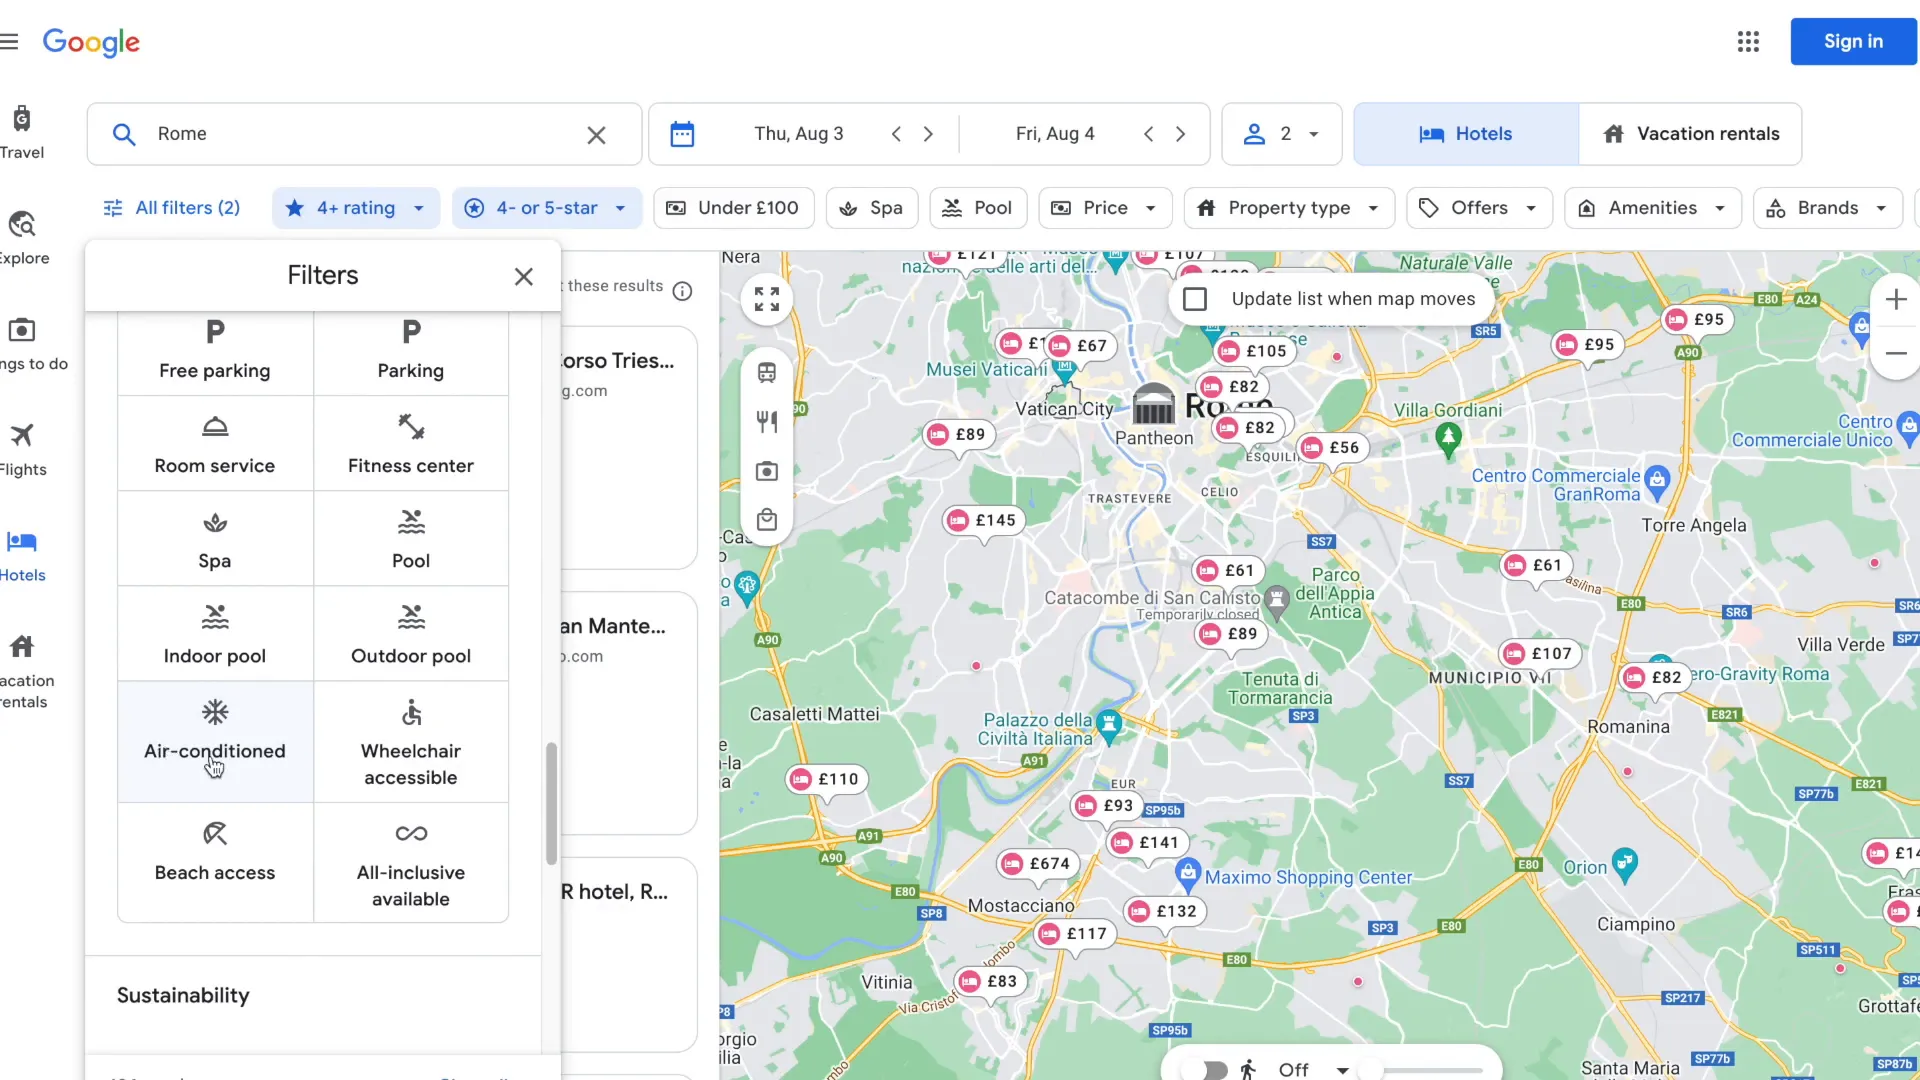Image resolution: width=1920 pixels, height=1080 pixels.
Task: Zoom in on the map
Action: 1896,299
